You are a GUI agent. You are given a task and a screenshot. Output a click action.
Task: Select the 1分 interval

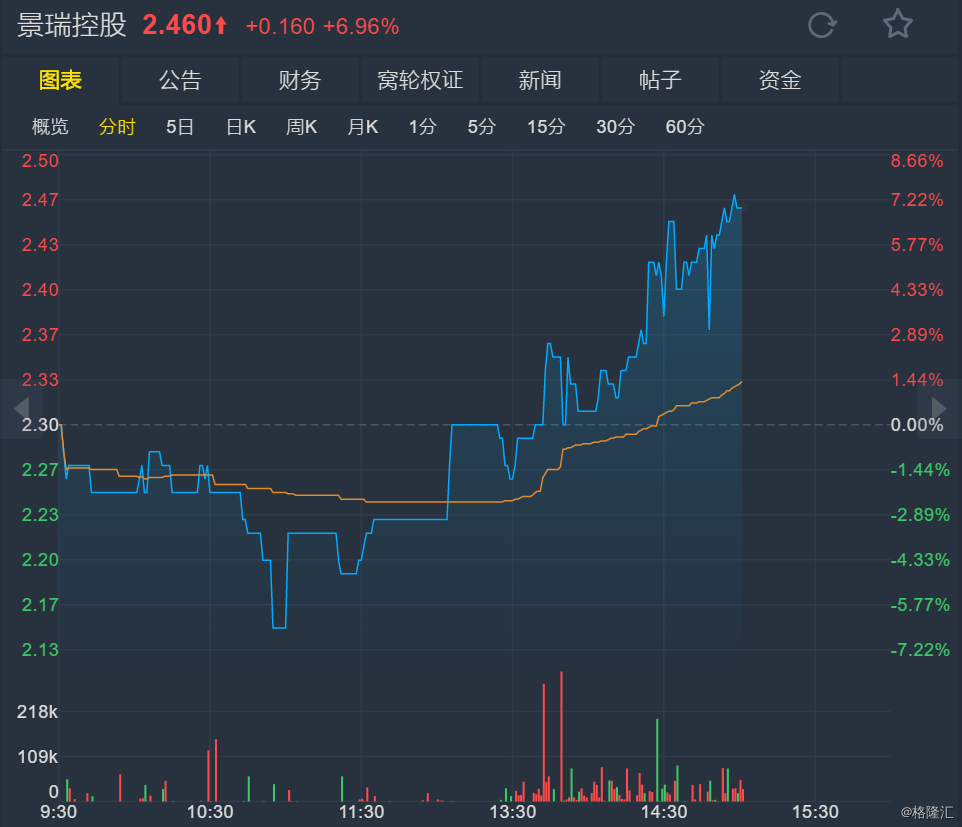(423, 127)
